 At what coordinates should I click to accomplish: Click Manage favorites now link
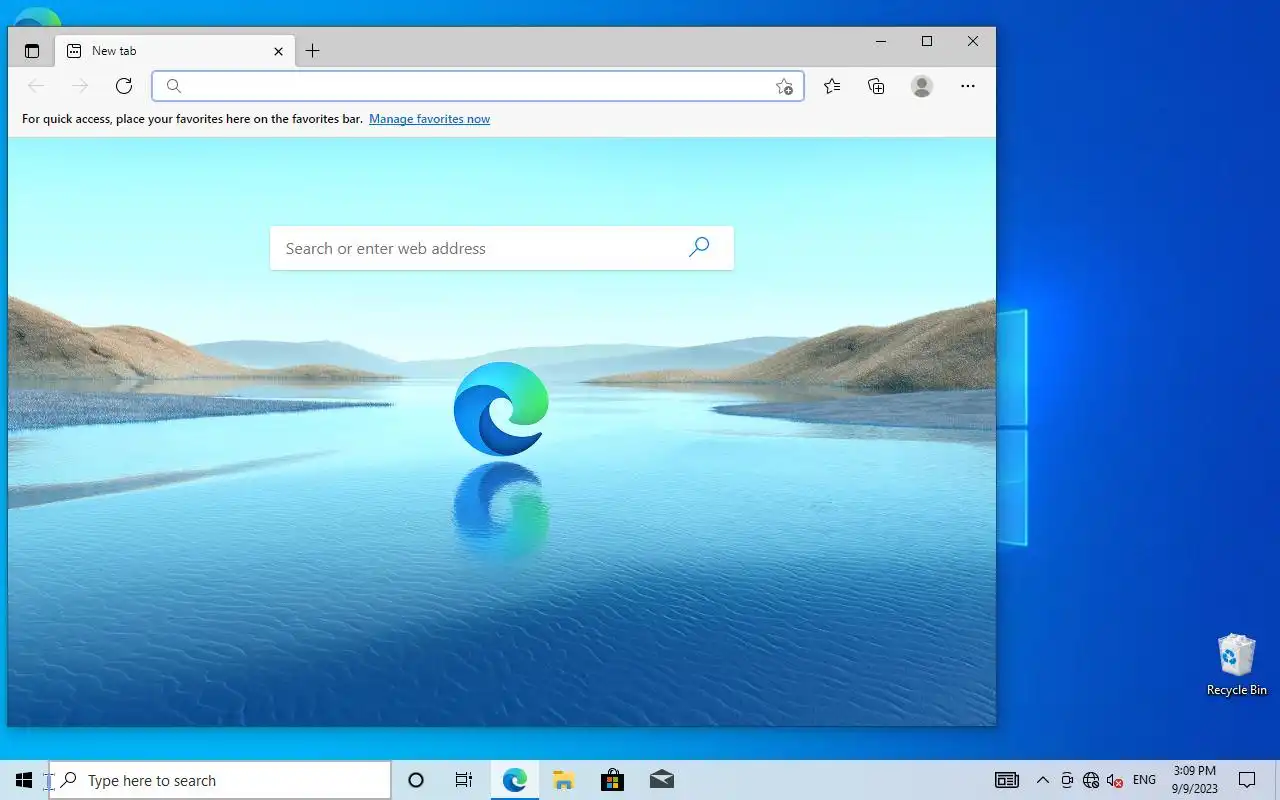(x=429, y=119)
